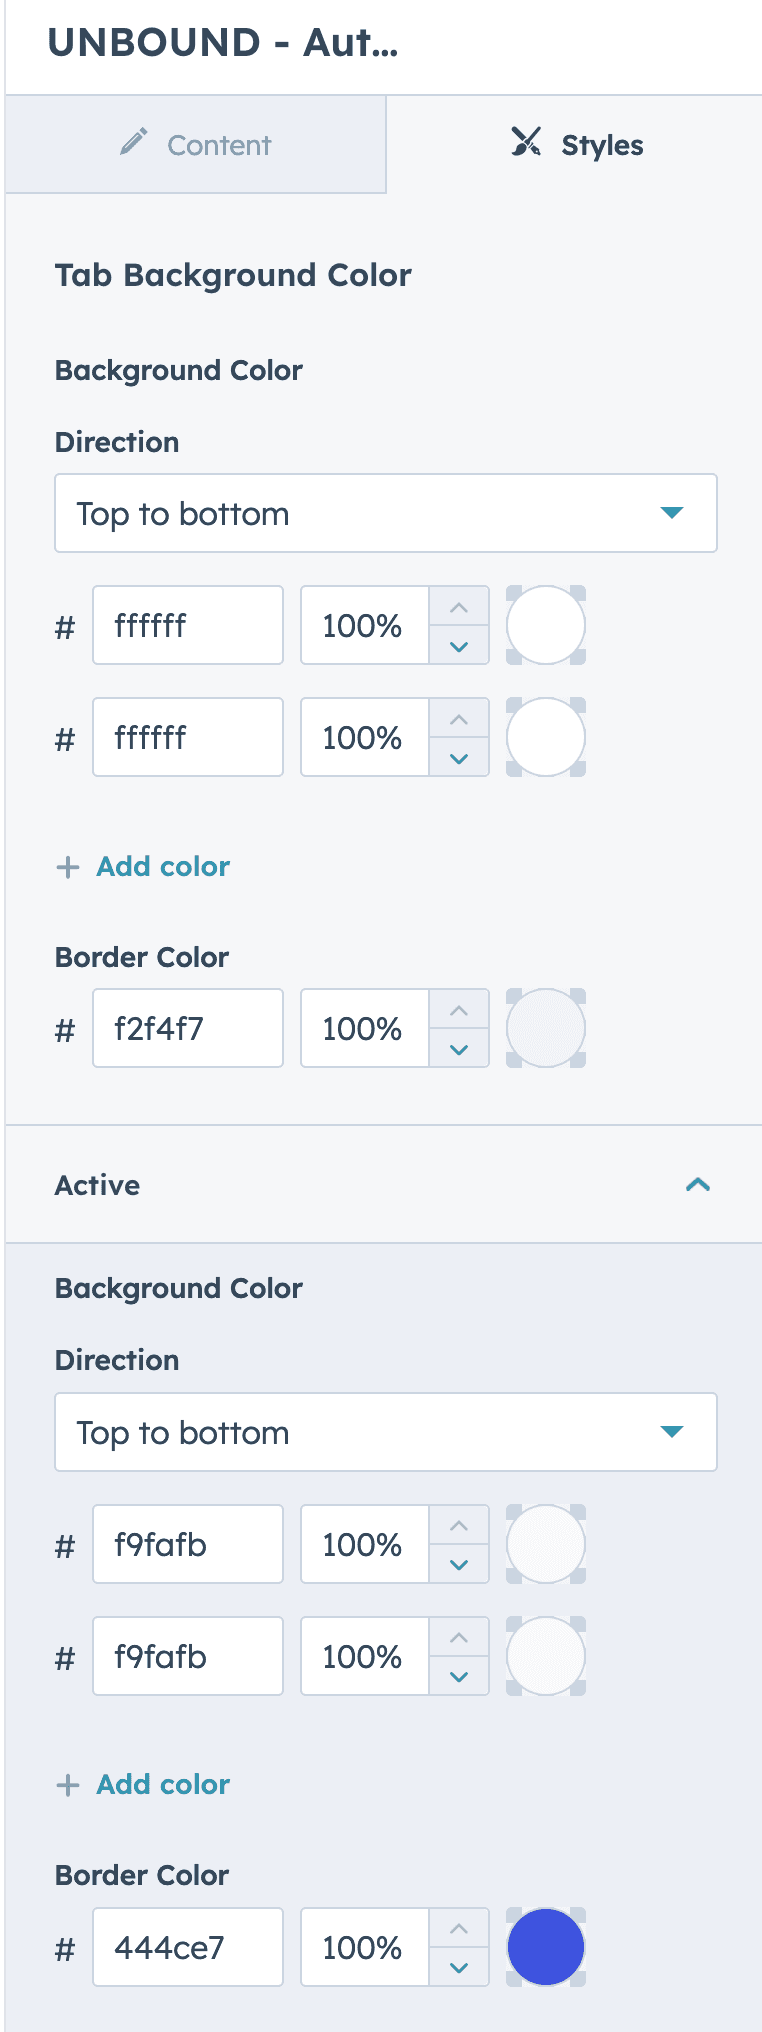Increase opacity of f2f4f7 border color
762x2032 pixels.
coord(459,1011)
